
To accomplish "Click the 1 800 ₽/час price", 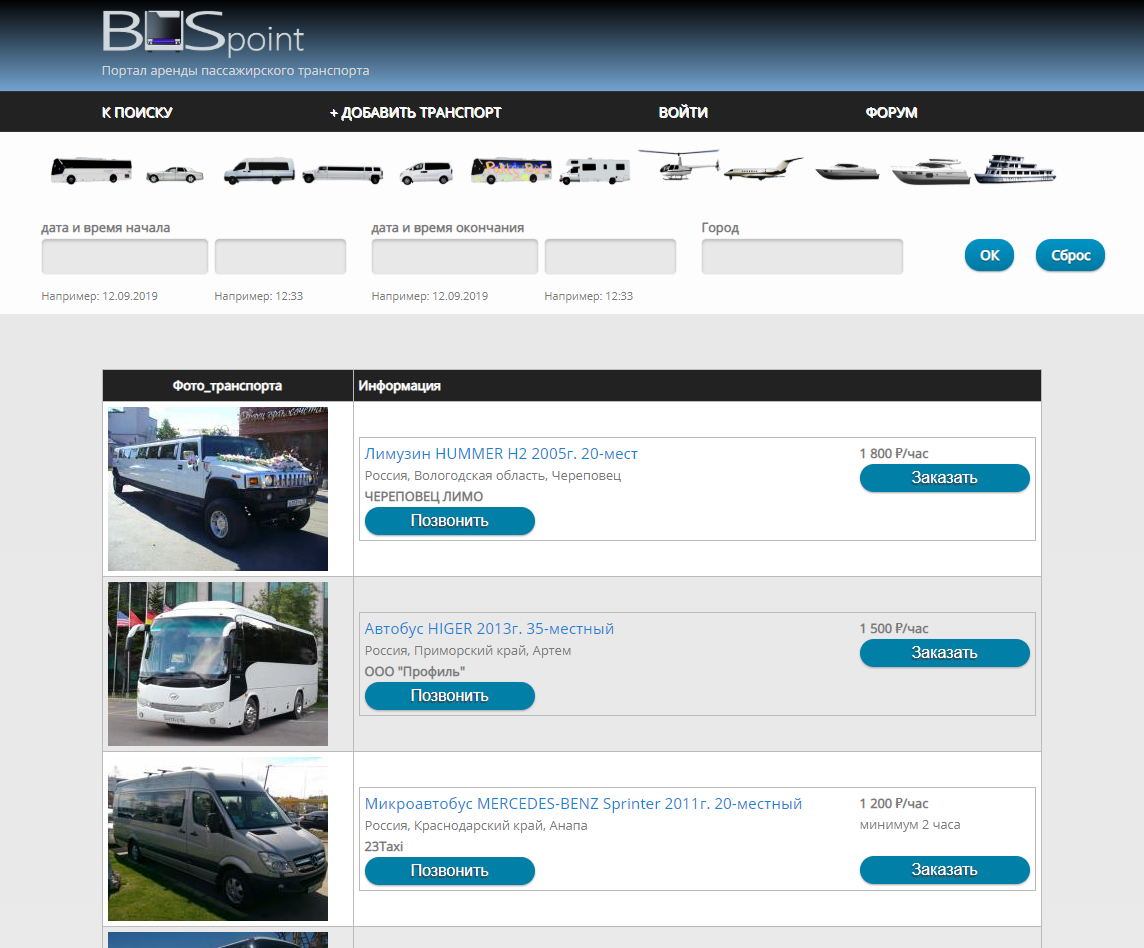I will (894, 453).
